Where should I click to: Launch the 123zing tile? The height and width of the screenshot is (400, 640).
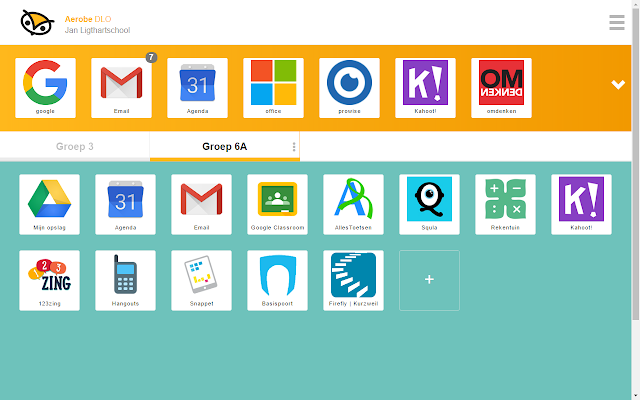49,280
